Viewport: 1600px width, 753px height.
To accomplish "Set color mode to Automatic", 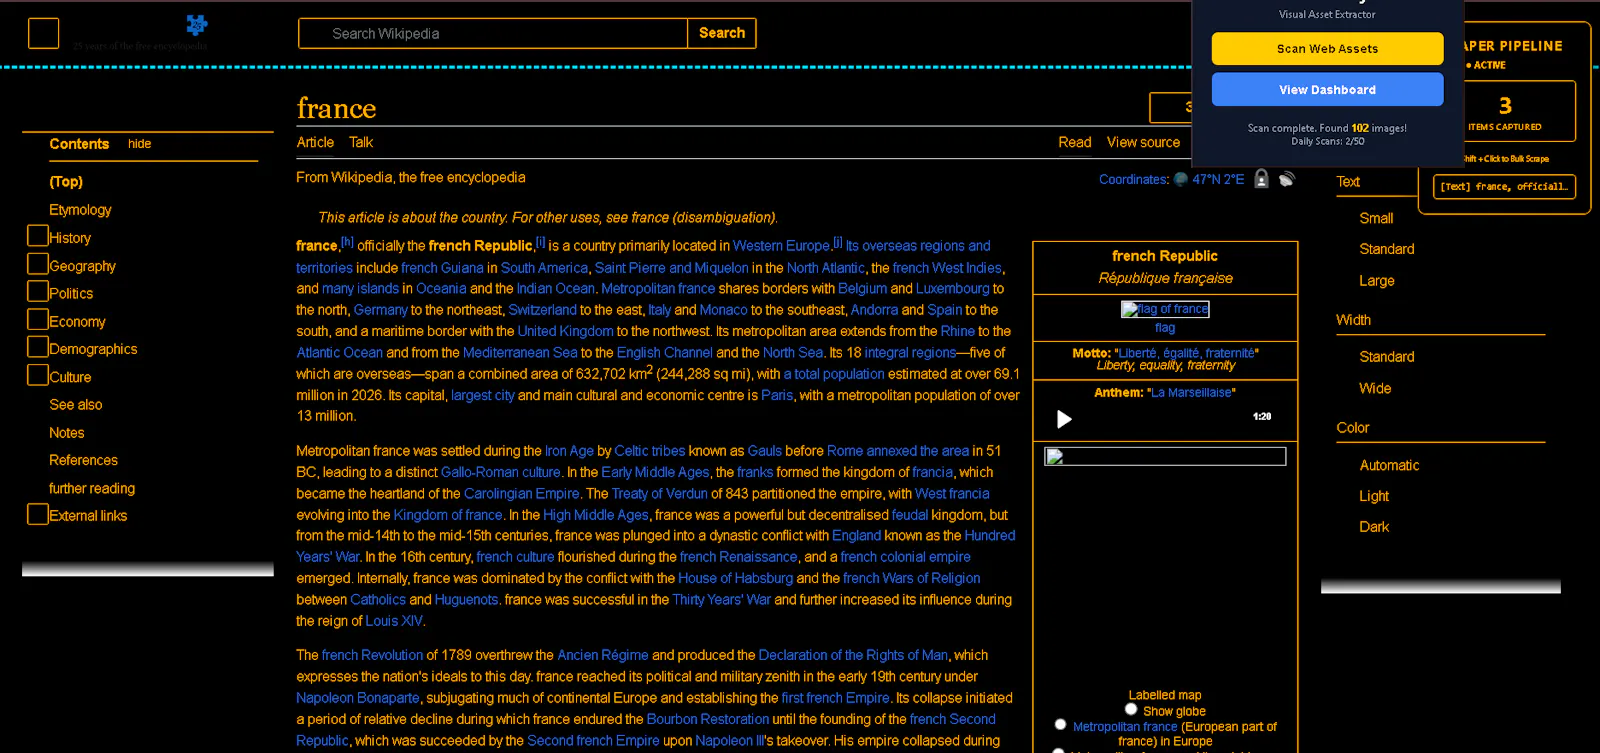I will click(1389, 466).
